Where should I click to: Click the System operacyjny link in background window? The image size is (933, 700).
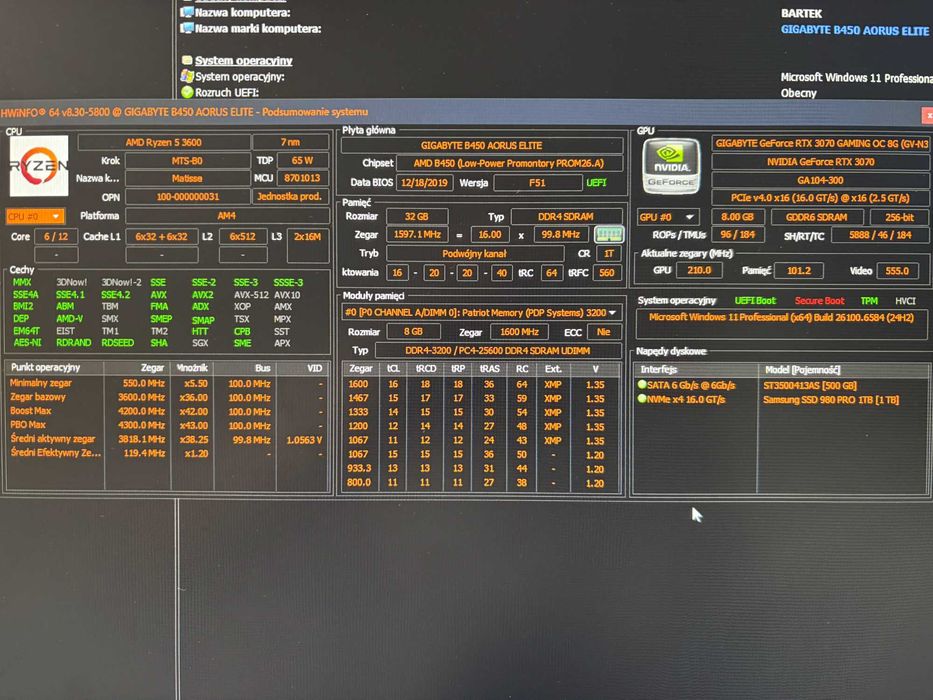(243, 61)
